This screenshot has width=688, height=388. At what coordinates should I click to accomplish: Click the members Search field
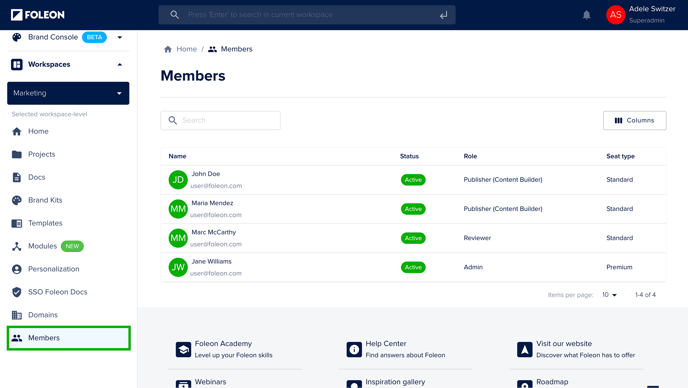pos(220,120)
